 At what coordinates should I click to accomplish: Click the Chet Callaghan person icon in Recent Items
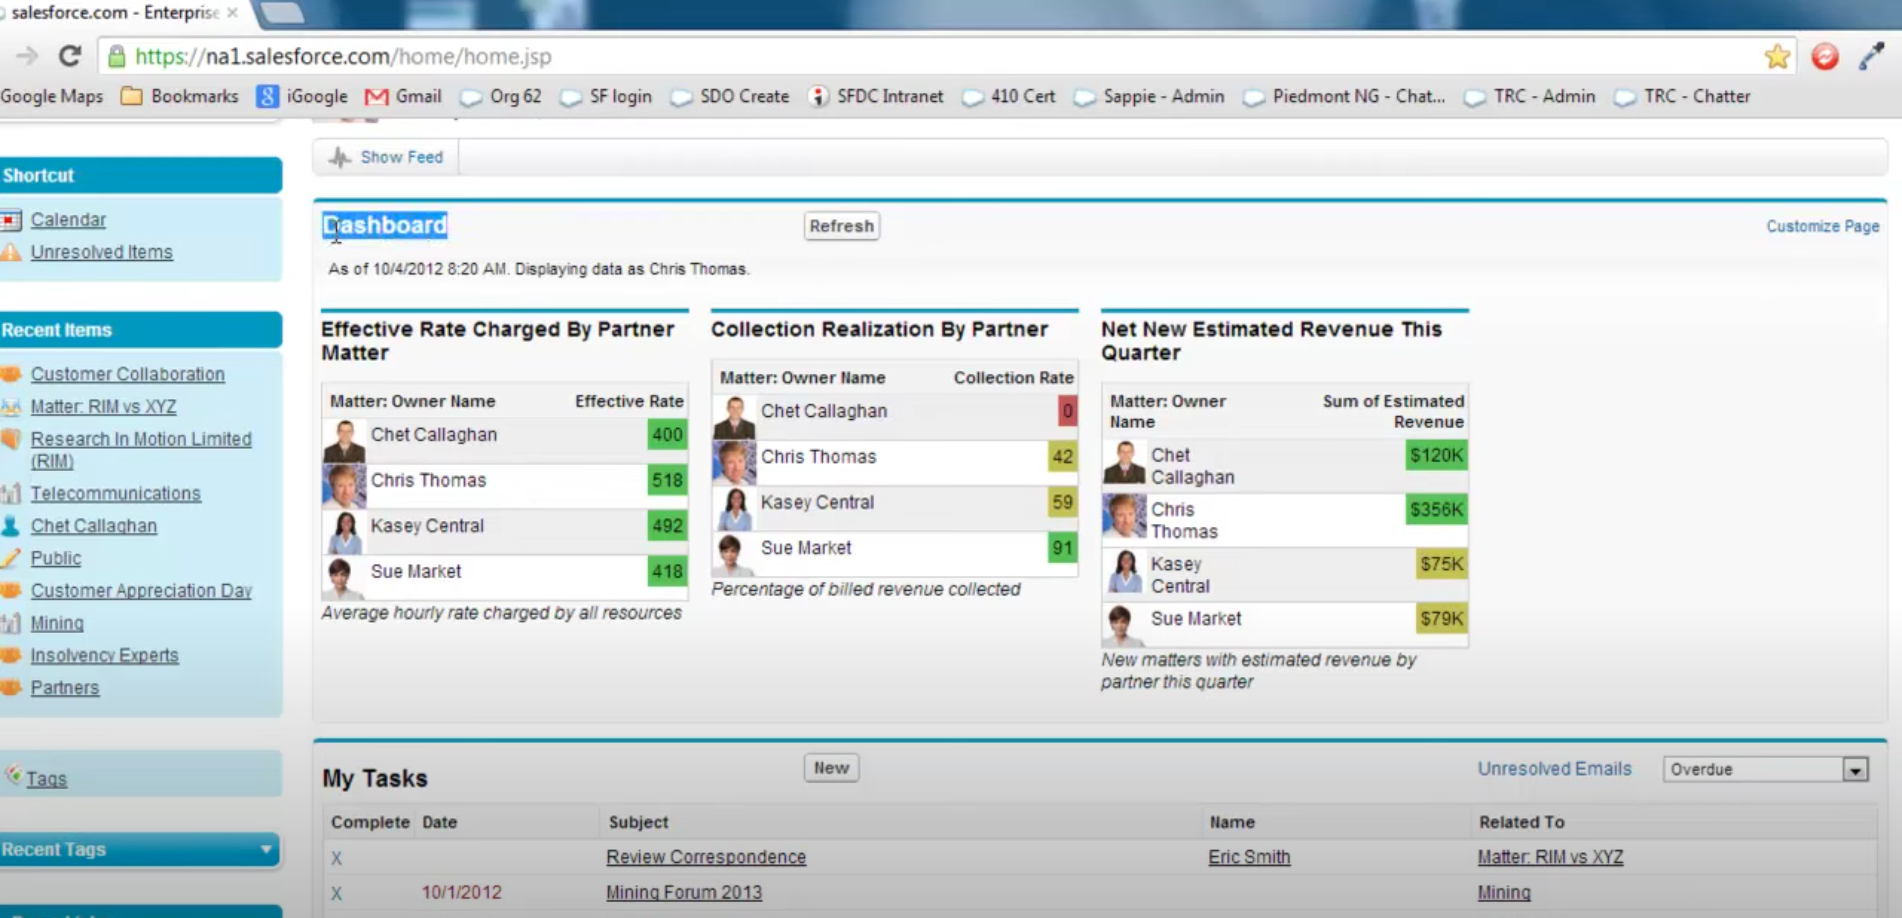tap(11, 525)
